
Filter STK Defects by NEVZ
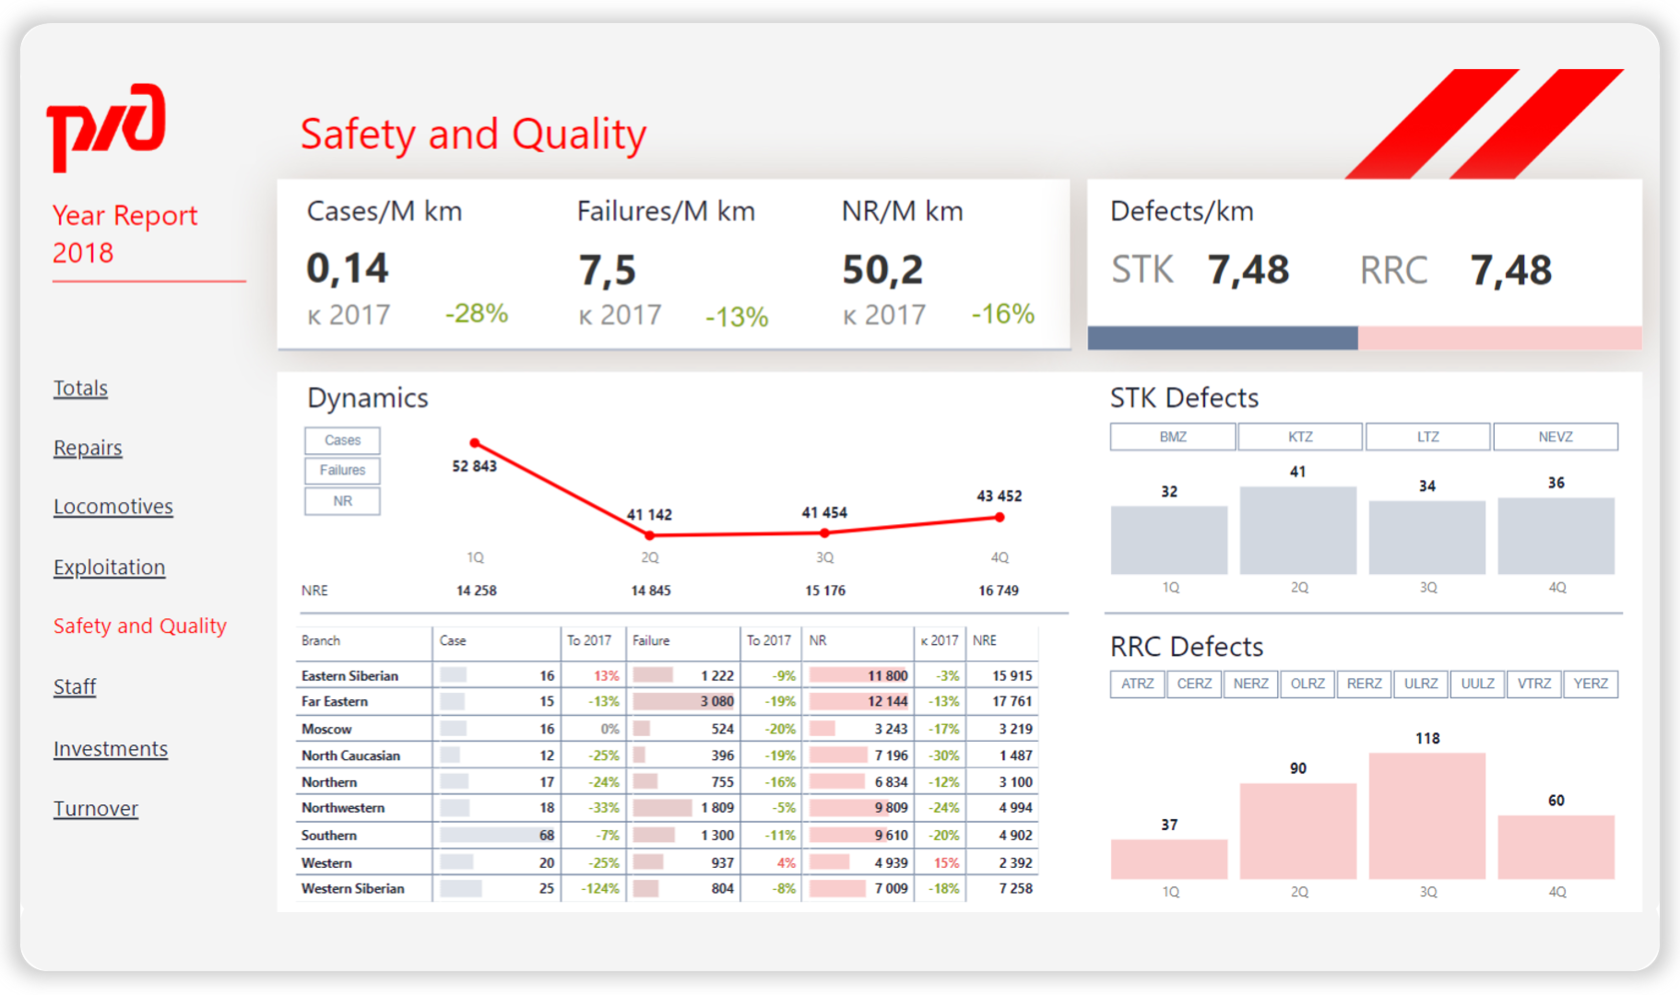(x=1555, y=436)
